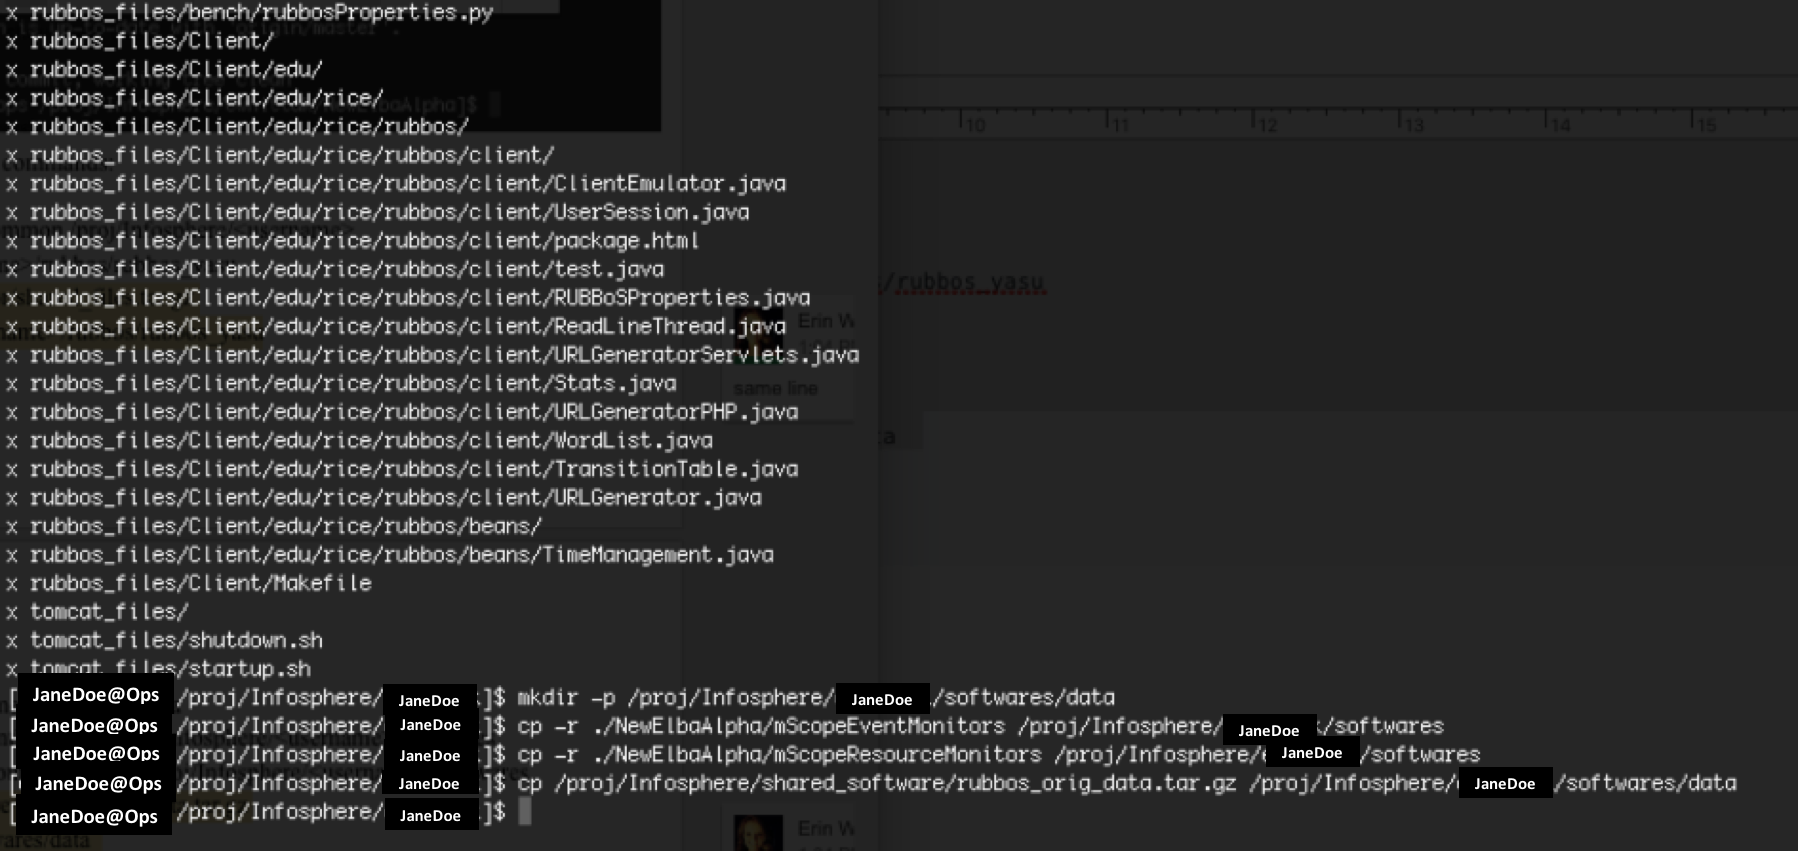Select the 'rubbos/client/' directory line
The image size is (1798, 851).
[280, 155]
